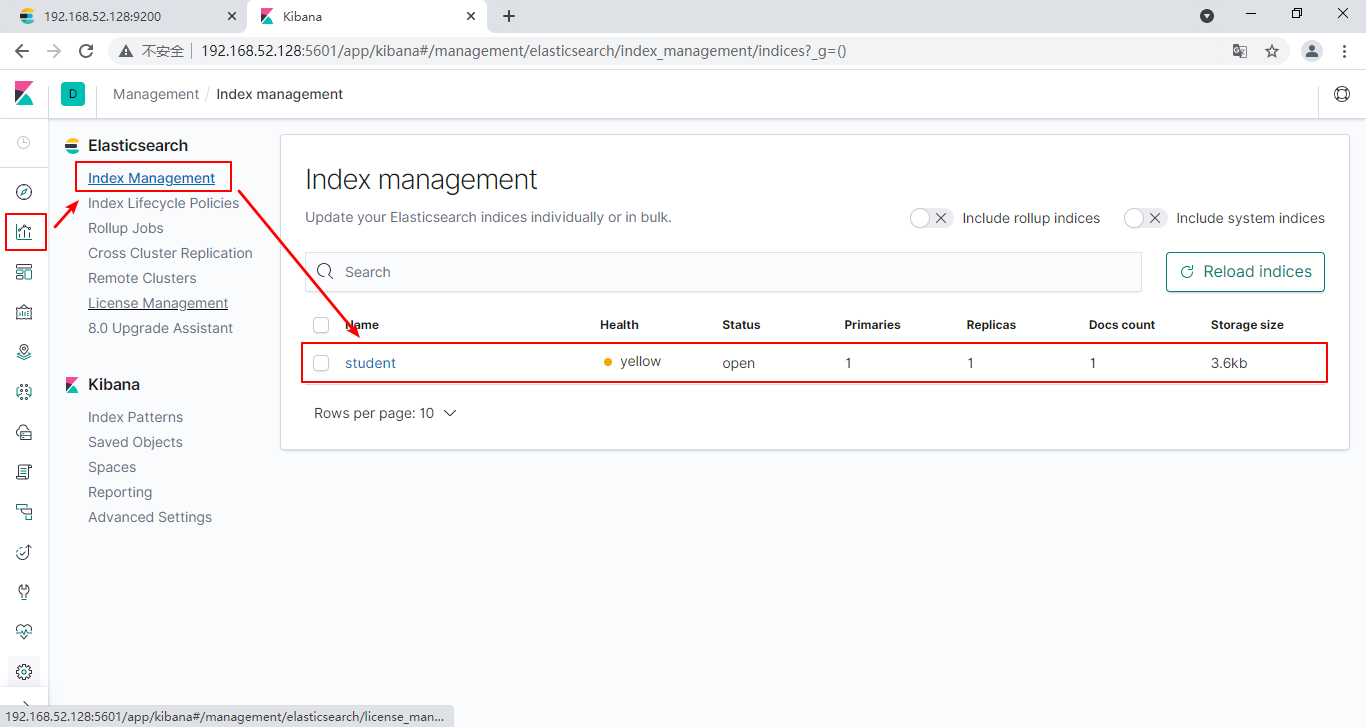The image size is (1366, 727).
Task: Check the student index row checkbox
Action: point(321,363)
